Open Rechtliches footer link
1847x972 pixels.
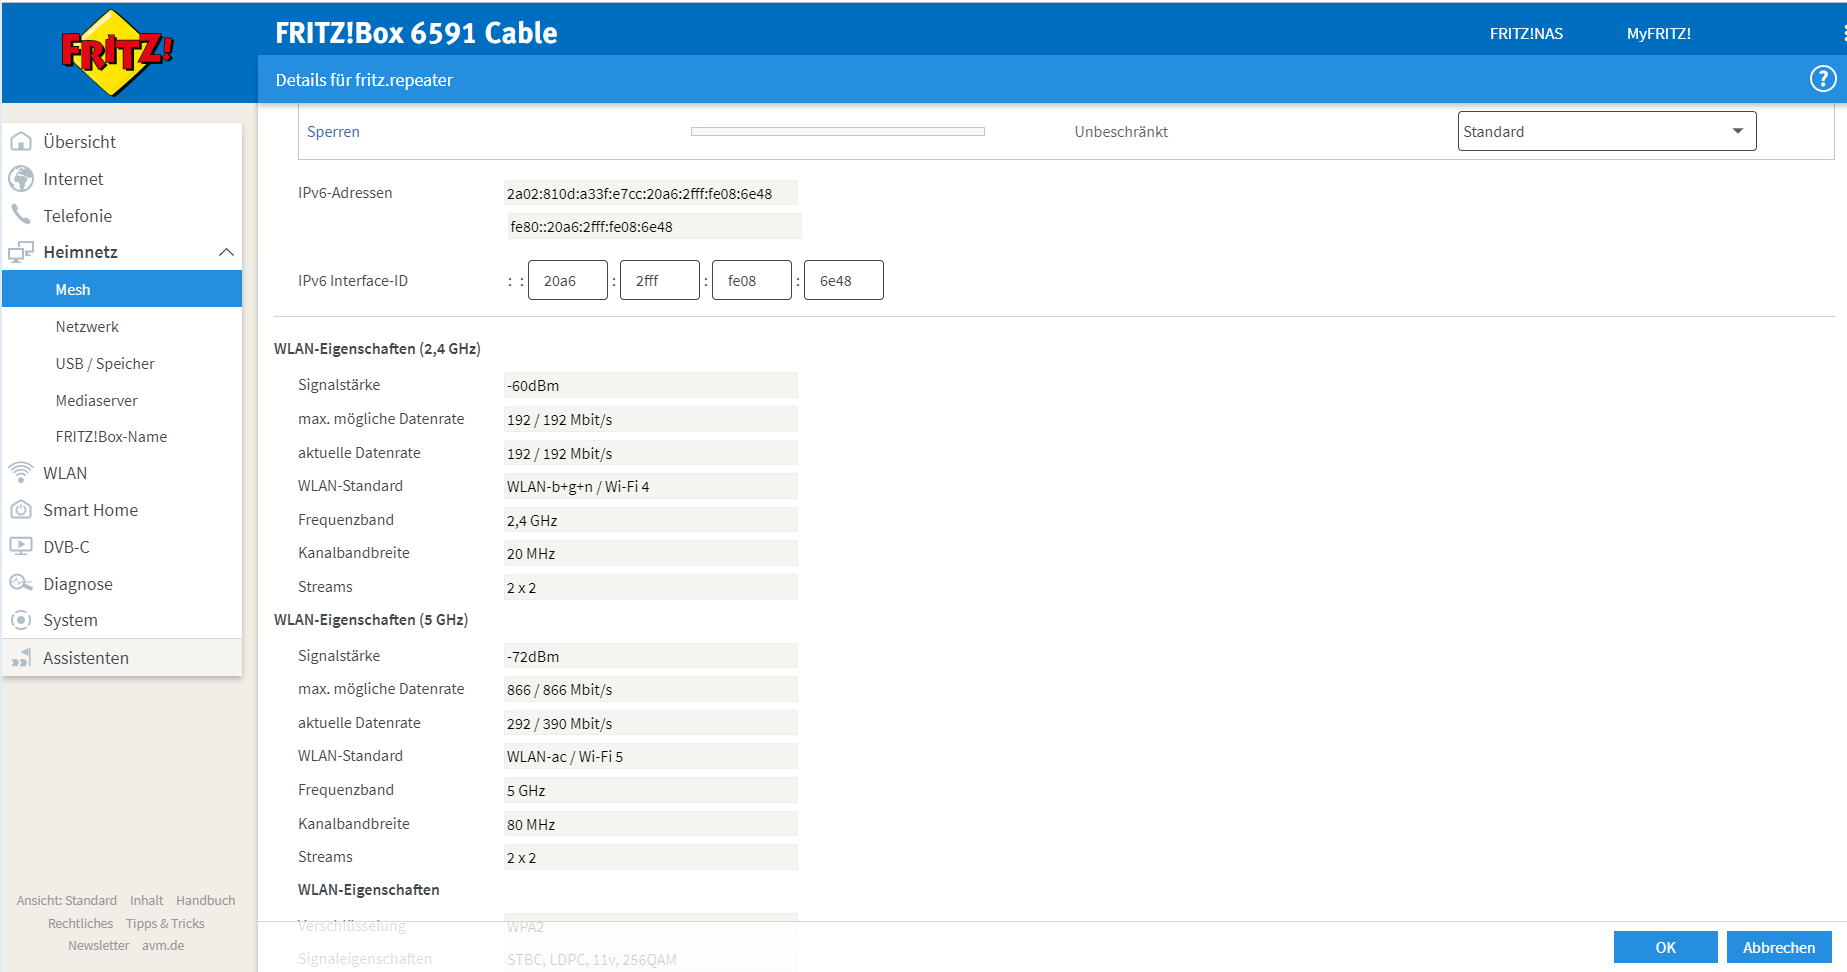(x=81, y=923)
